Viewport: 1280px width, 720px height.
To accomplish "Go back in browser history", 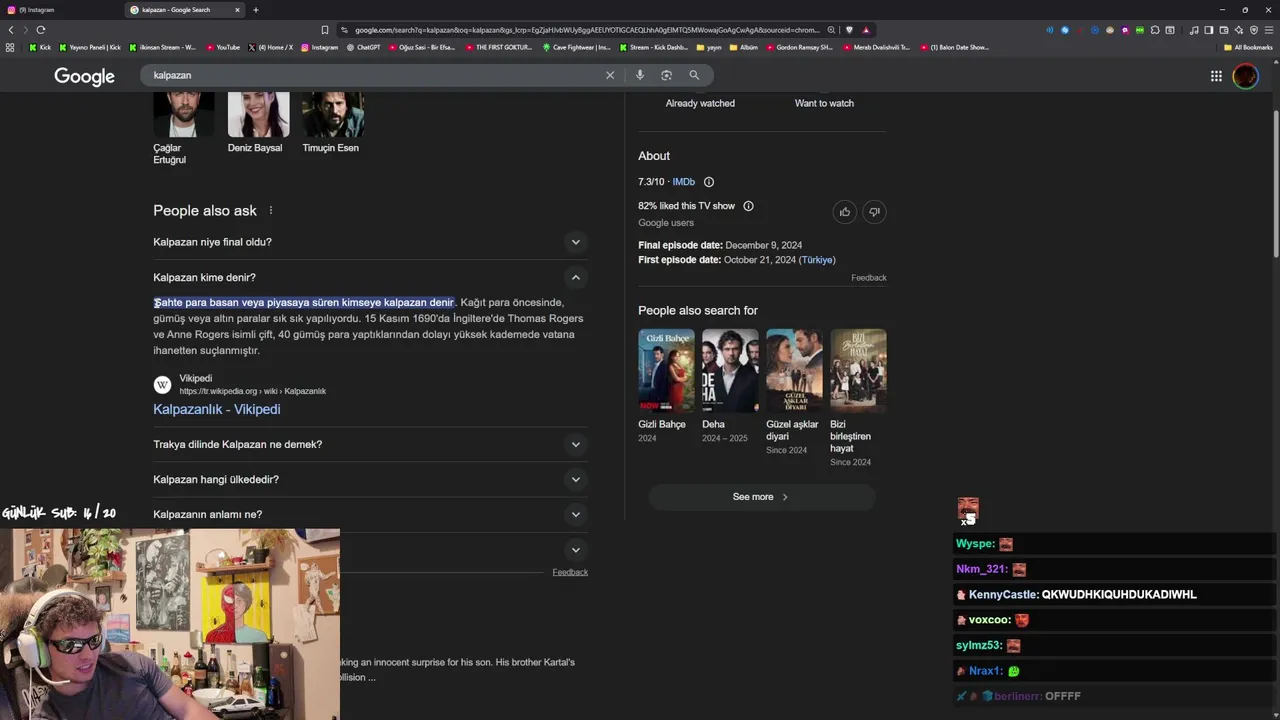I will pos(11,30).
